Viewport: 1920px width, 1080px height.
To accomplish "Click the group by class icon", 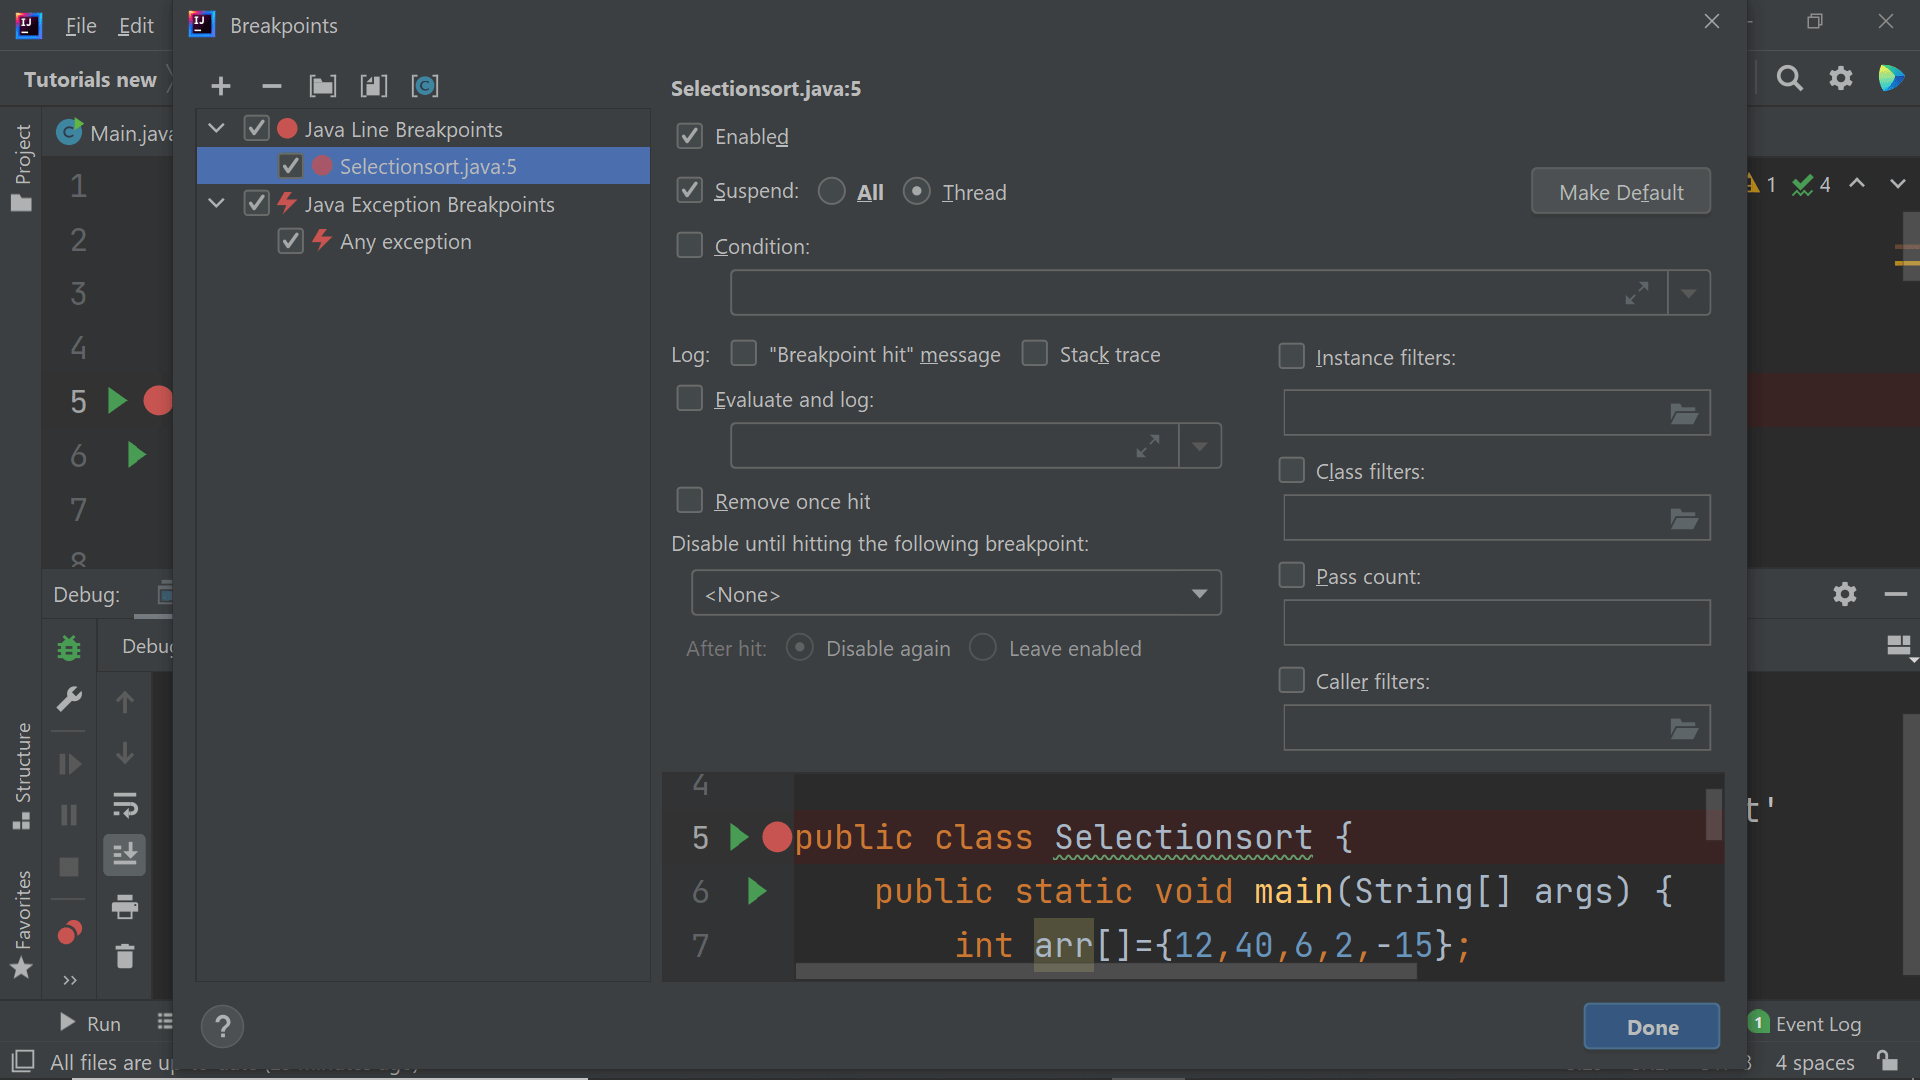I will coord(425,86).
